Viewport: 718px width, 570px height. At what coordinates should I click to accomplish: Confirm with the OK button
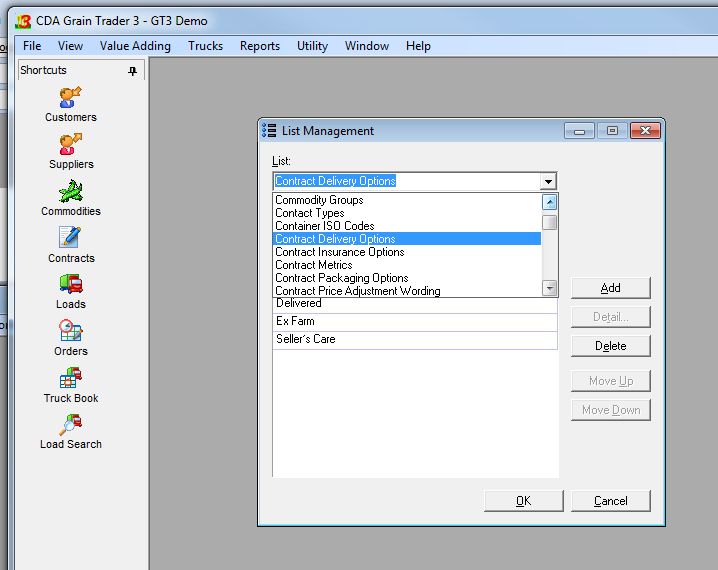click(x=523, y=501)
